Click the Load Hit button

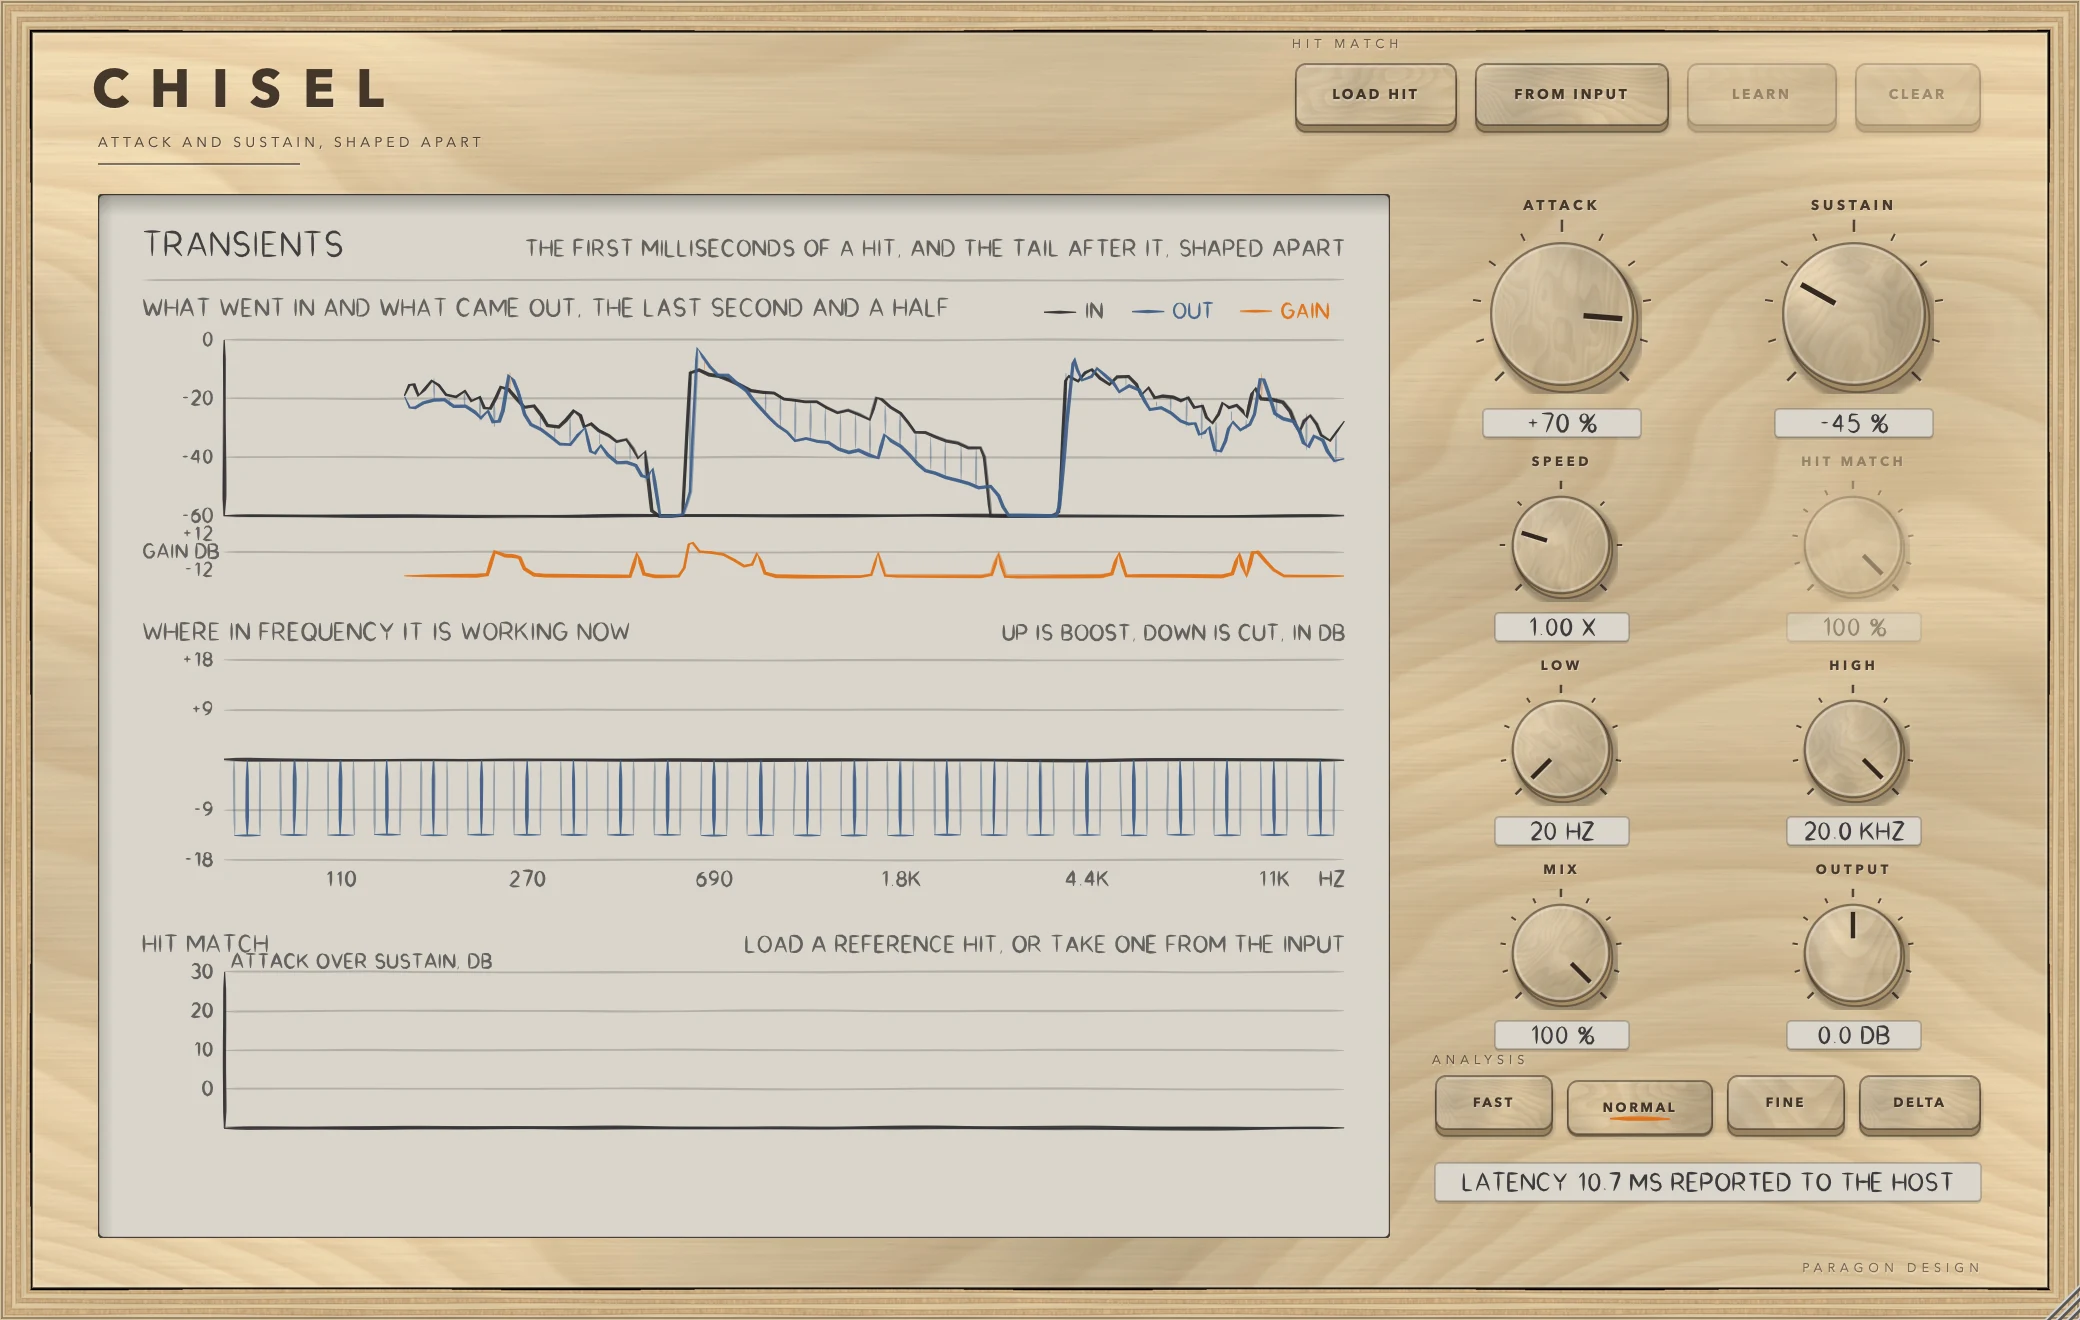pos(1375,95)
